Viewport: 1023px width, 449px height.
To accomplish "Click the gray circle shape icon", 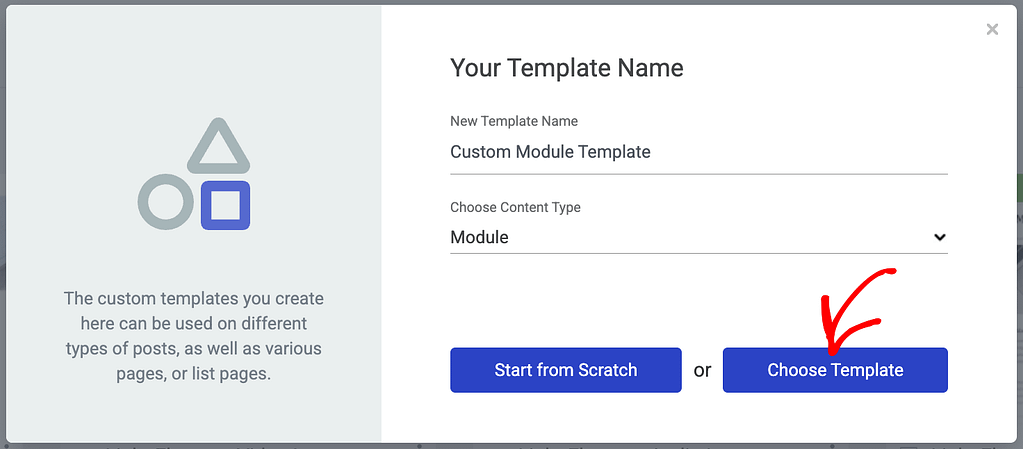I will (x=165, y=202).
